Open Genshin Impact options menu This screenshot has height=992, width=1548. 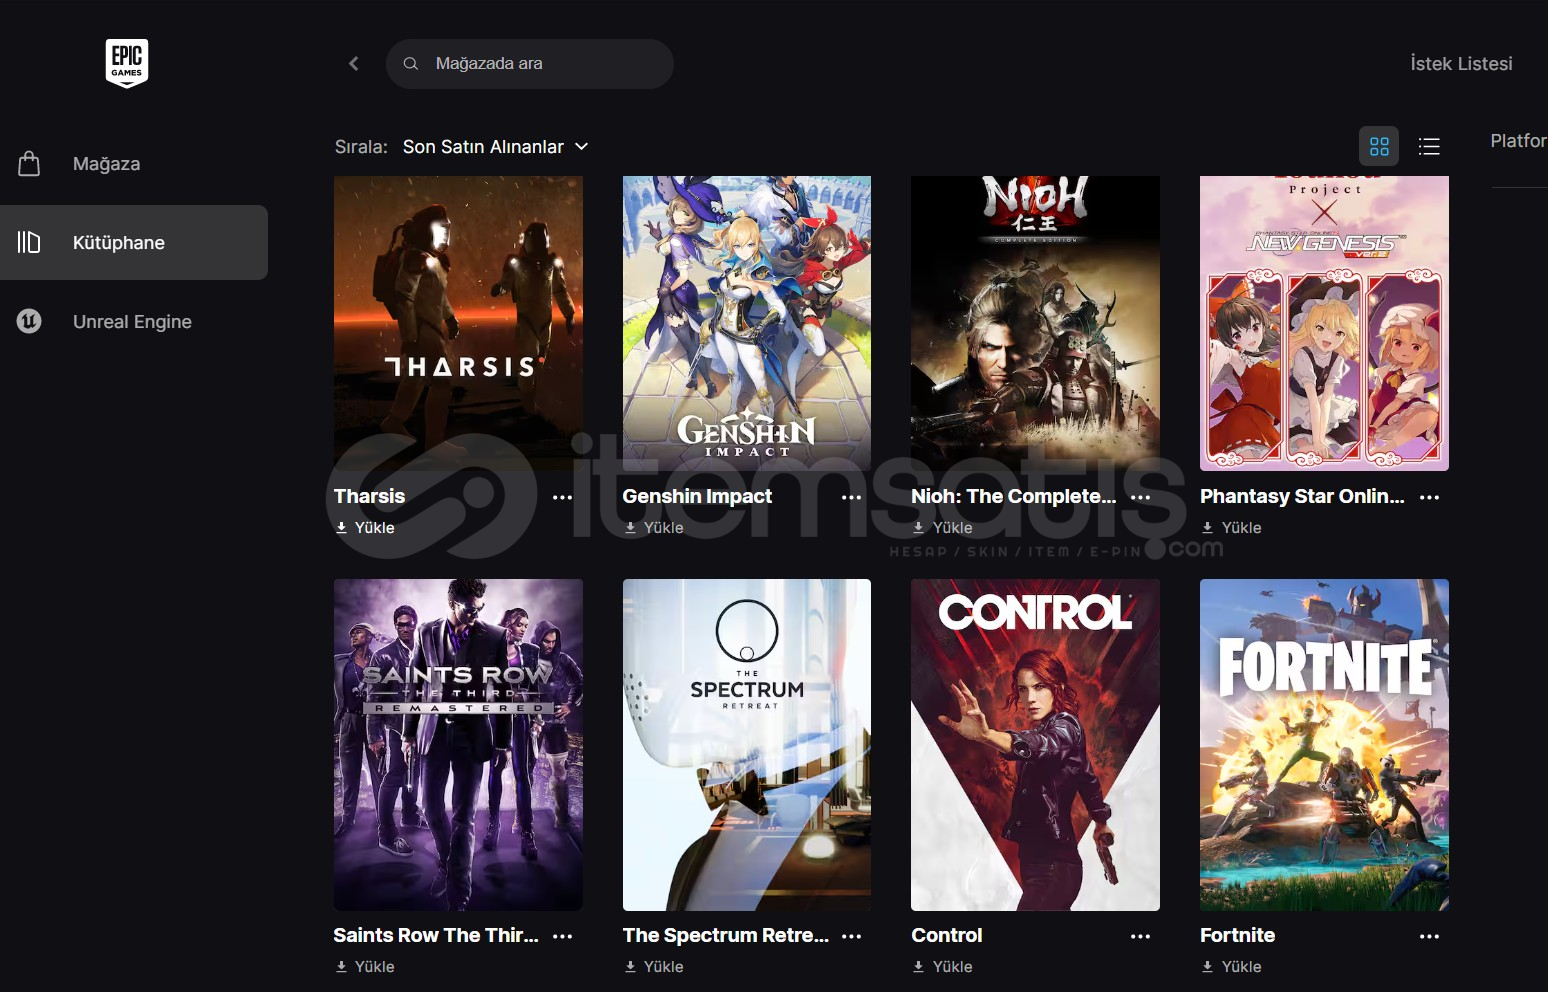coord(852,497)
